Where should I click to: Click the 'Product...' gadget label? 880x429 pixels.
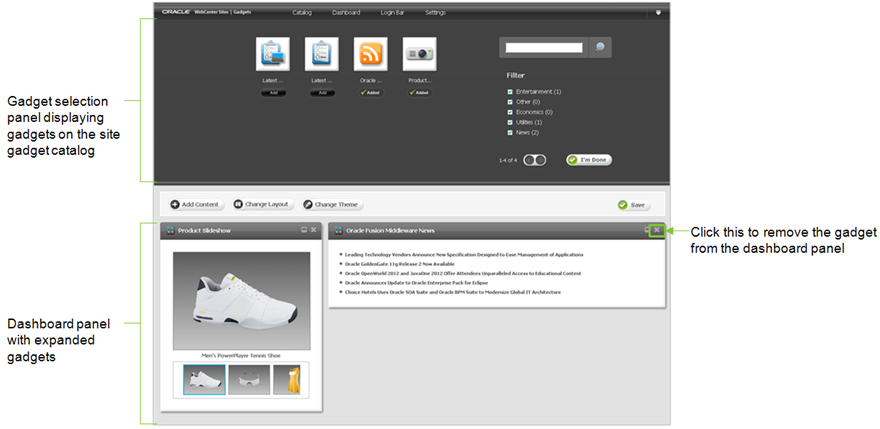coord(420,80)
